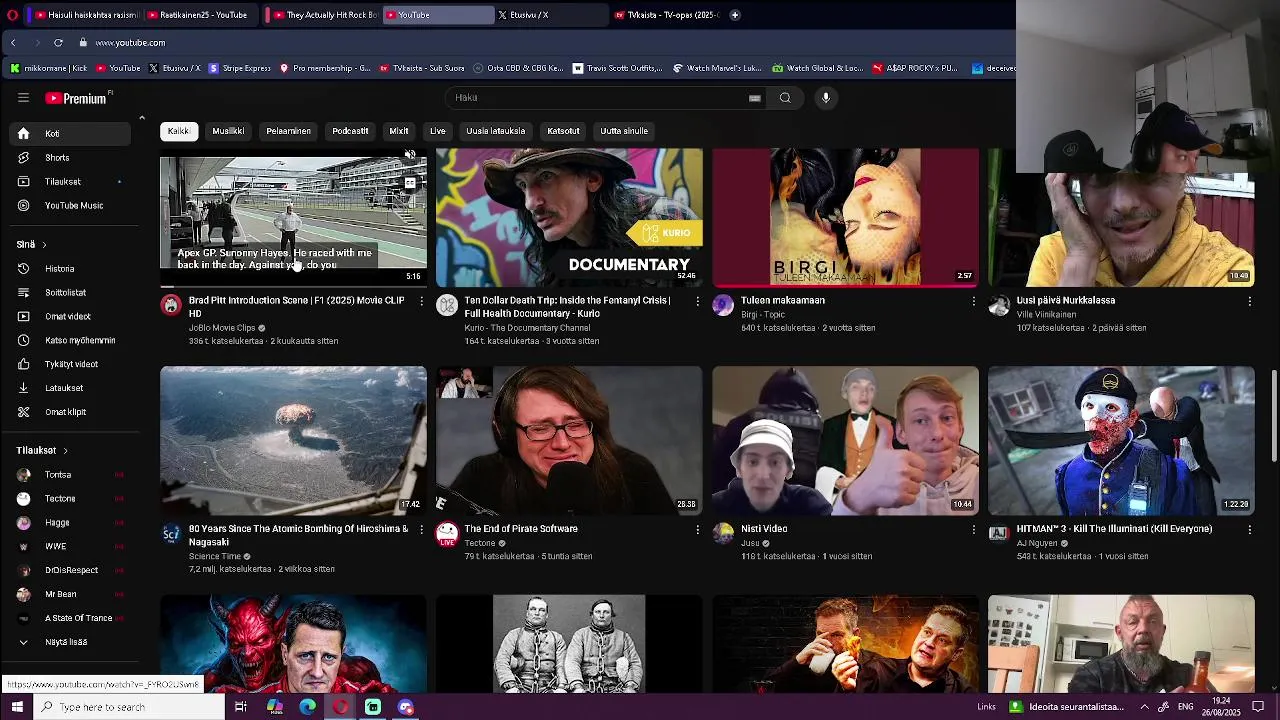This screenshot has width=1280, height=720.
Task: Open a new browser tab with plus
Action: [735, 15]
